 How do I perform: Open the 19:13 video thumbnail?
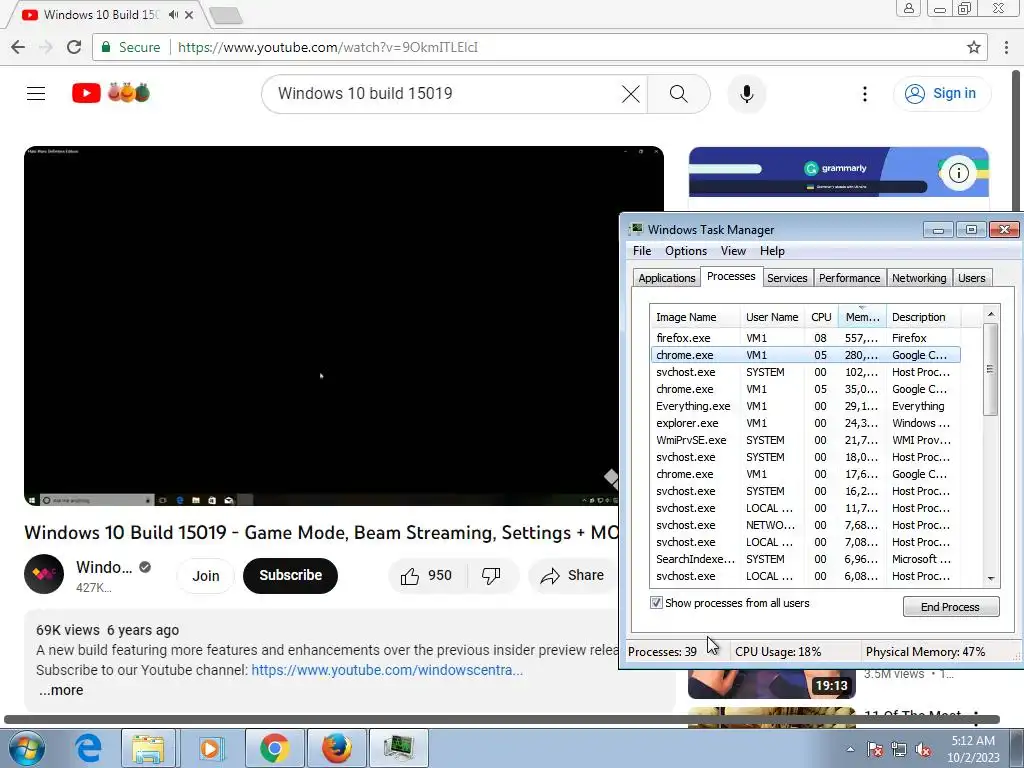click(x=771, y=684)
